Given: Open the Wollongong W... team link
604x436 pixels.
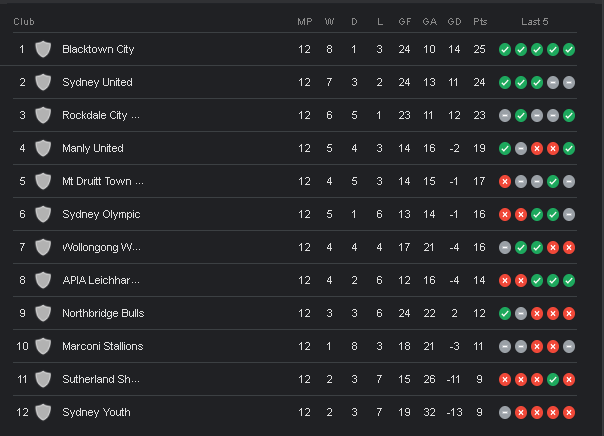Looking at the screenshot, I should coord(101,247).
